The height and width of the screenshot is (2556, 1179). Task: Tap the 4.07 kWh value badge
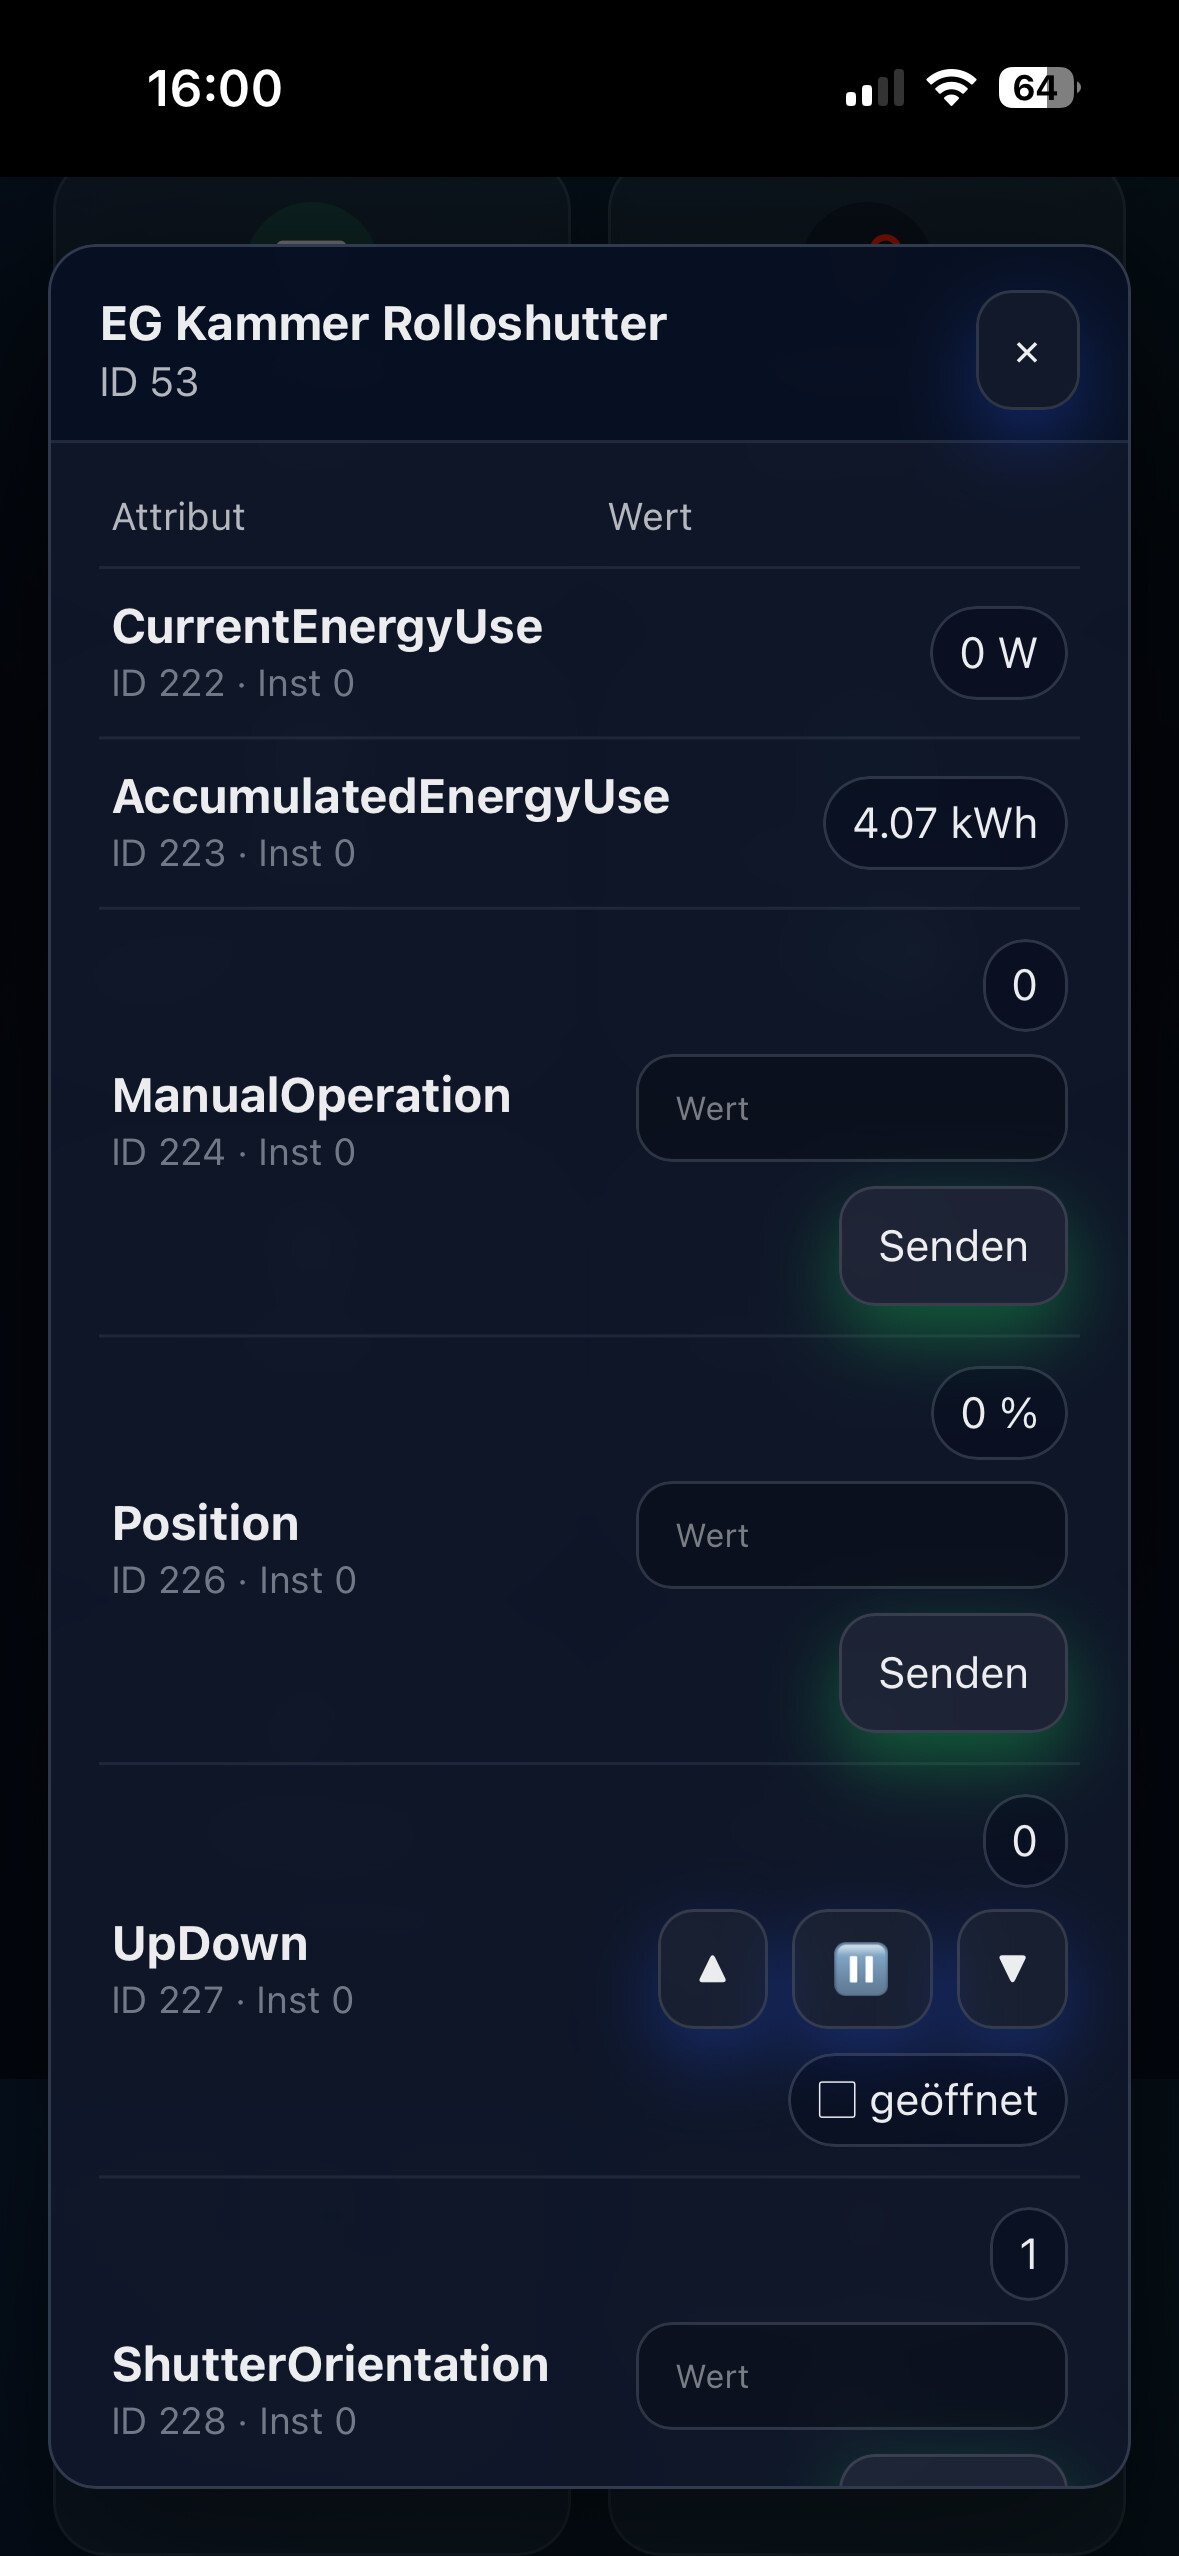(944, 823)
